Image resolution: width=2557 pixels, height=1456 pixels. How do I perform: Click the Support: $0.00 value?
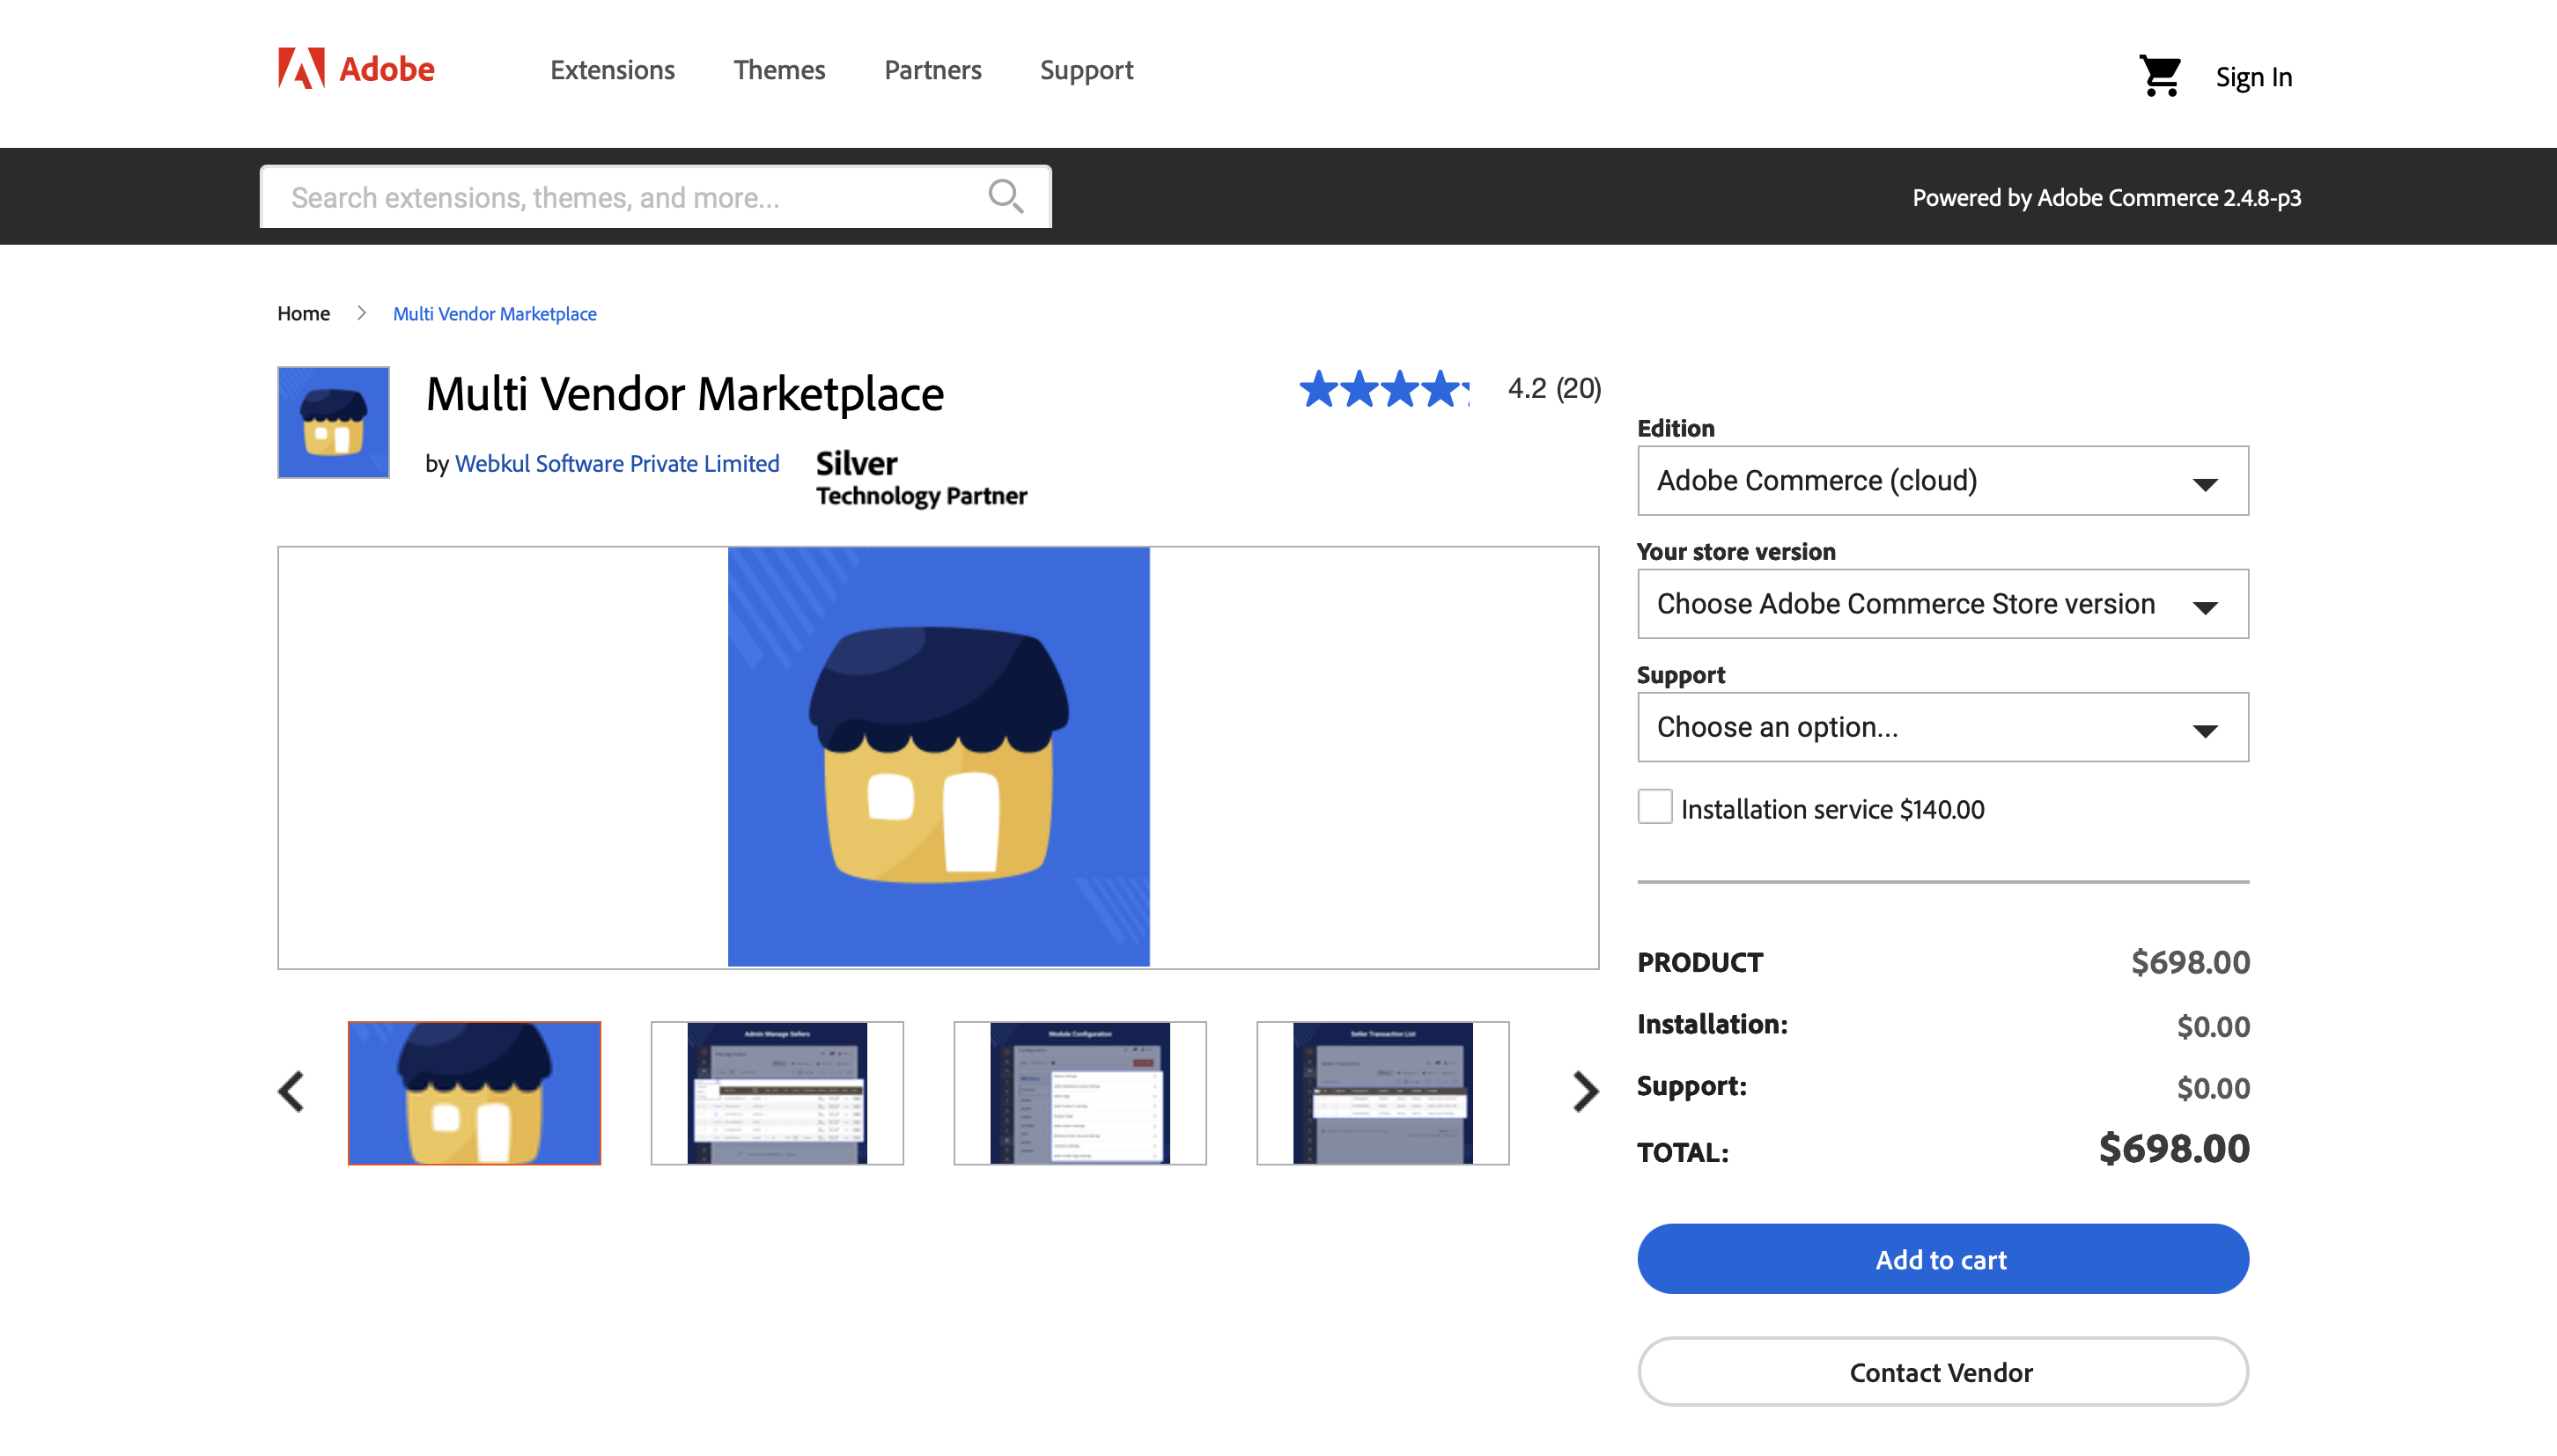tap(2213, 1089)
